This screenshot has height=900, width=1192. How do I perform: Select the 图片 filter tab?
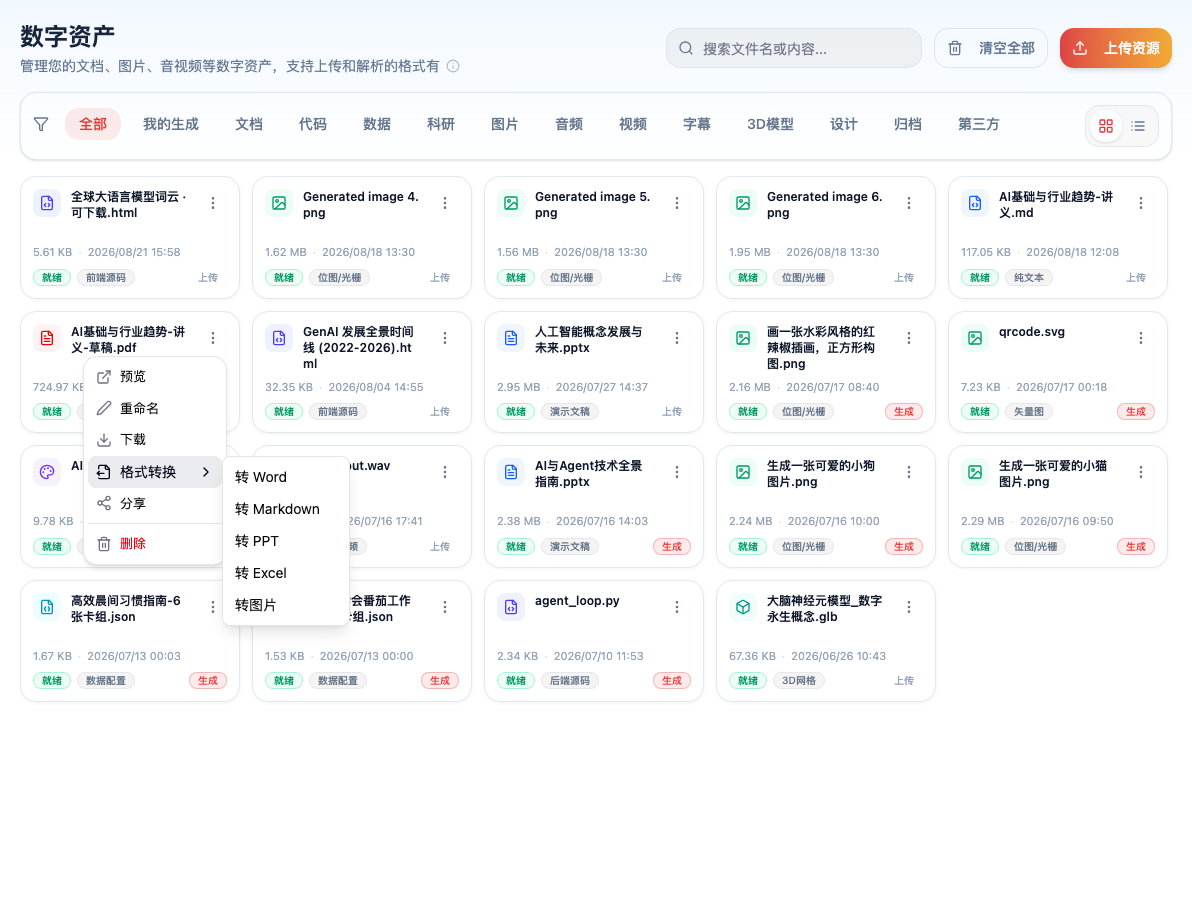[505, 124]
